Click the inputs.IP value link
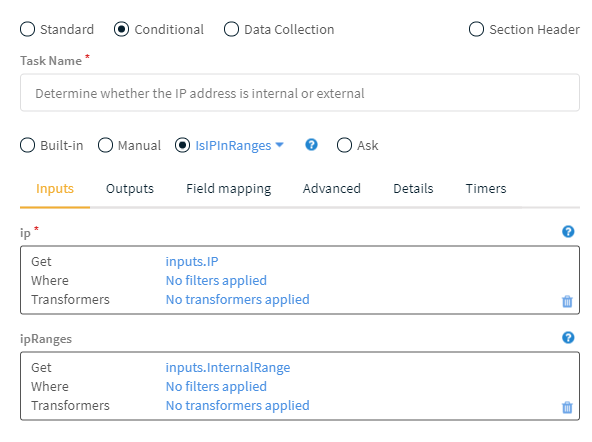 192,262
